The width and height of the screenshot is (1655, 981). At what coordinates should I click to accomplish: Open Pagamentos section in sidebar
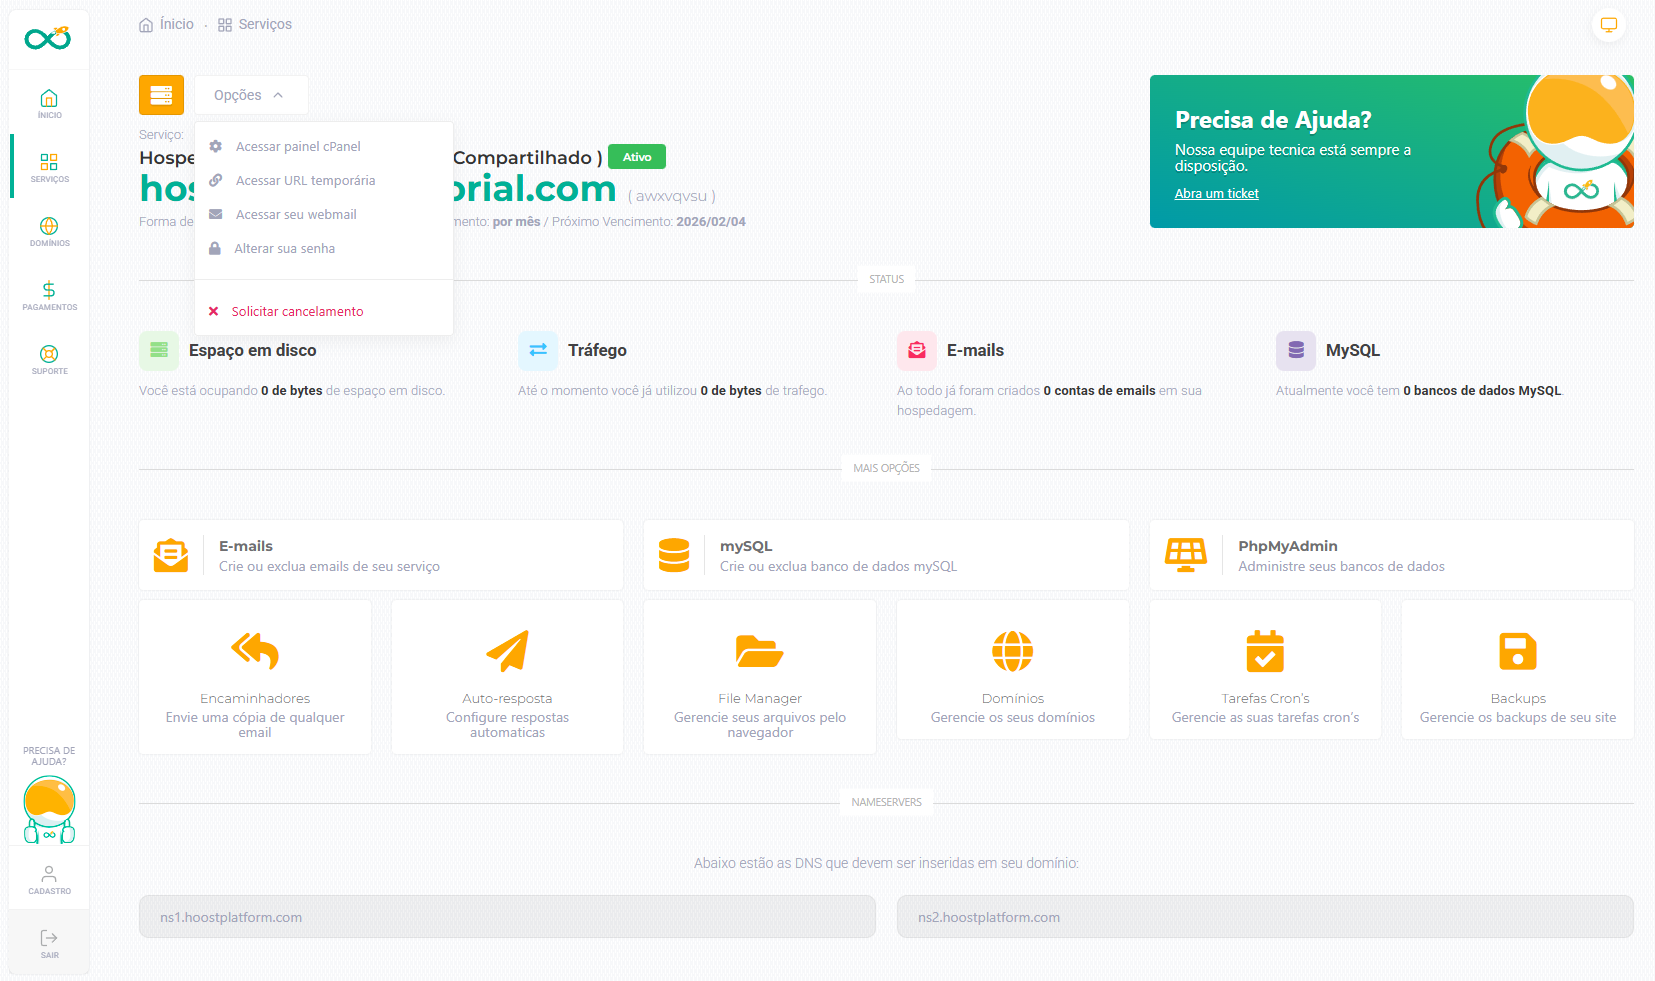coord(49,295)
